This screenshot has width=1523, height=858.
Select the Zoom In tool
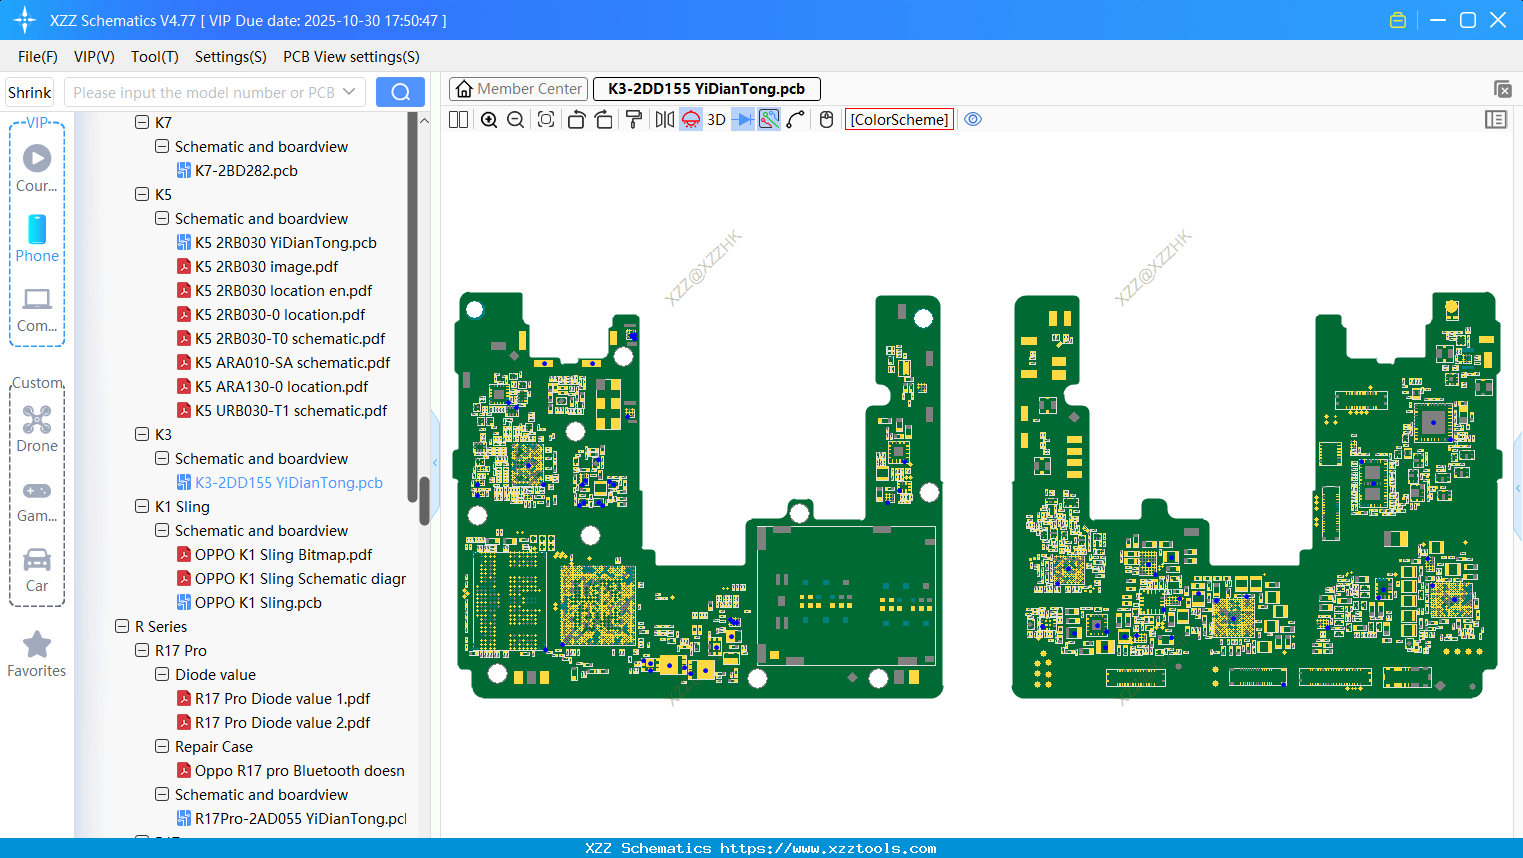[x=489, y=119]
